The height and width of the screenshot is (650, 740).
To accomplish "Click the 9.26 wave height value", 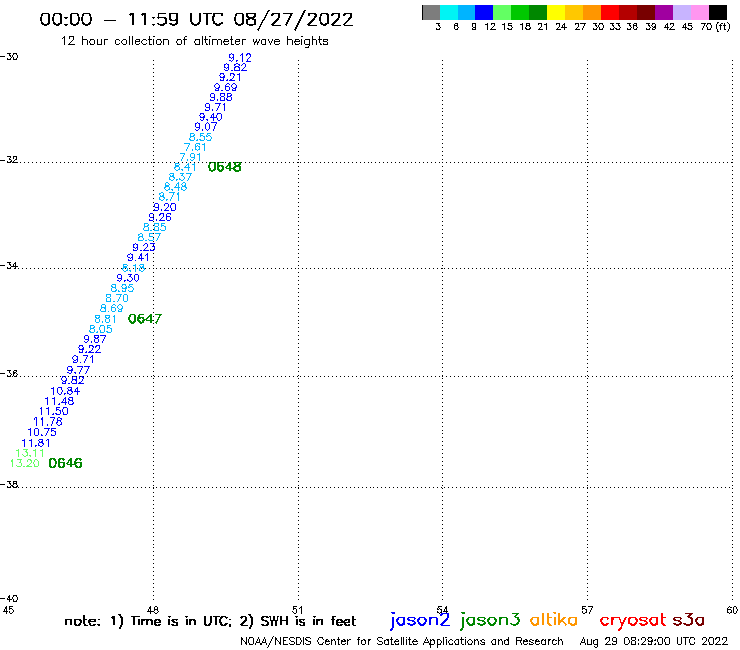I will 160,218.
